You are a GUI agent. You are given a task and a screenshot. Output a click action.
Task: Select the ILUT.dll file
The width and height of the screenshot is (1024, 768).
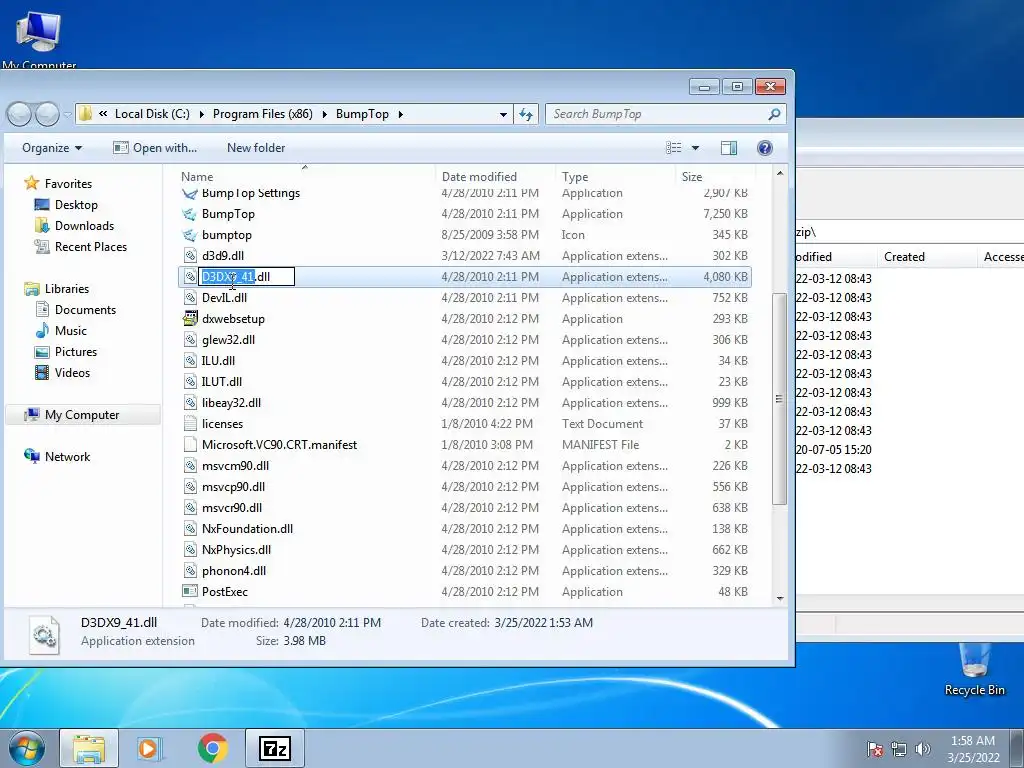pos(221,381)
